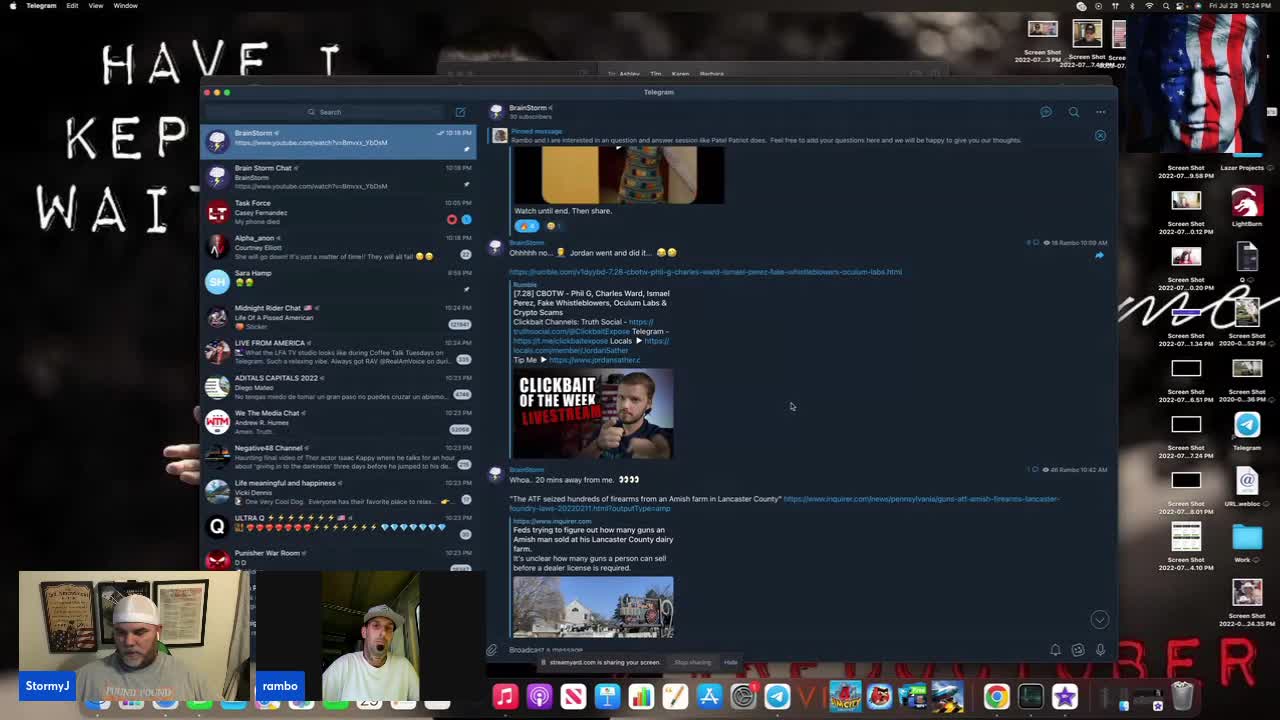Image resolution: width=1280 pixels, height=720 pixels.
Task: Open the ULTRA Q chat
Action: [x=338, y=526]
